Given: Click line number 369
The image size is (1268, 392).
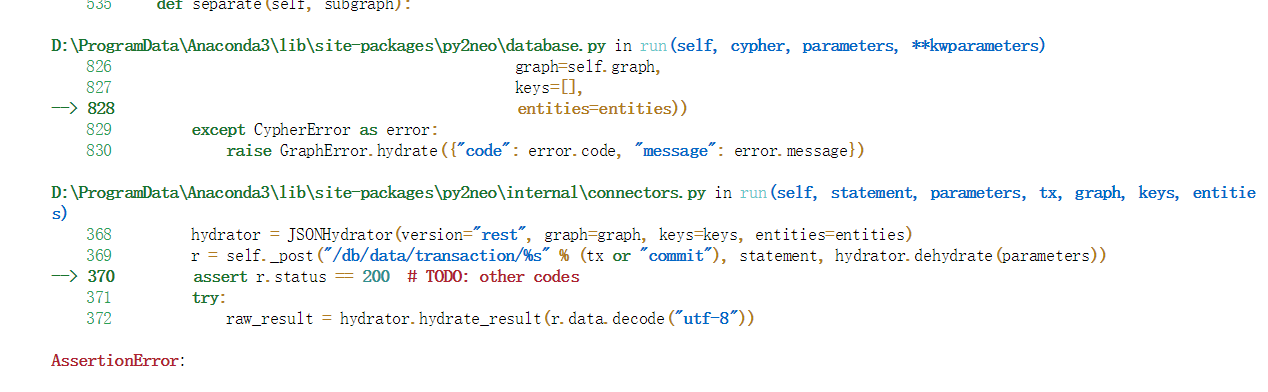Looking at the screenshot, I should [x=99, y=256].
